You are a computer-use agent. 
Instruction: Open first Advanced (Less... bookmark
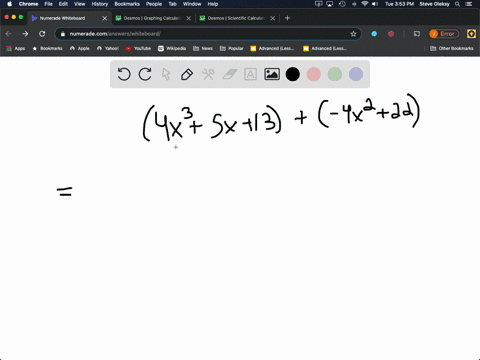coord(272,48)
